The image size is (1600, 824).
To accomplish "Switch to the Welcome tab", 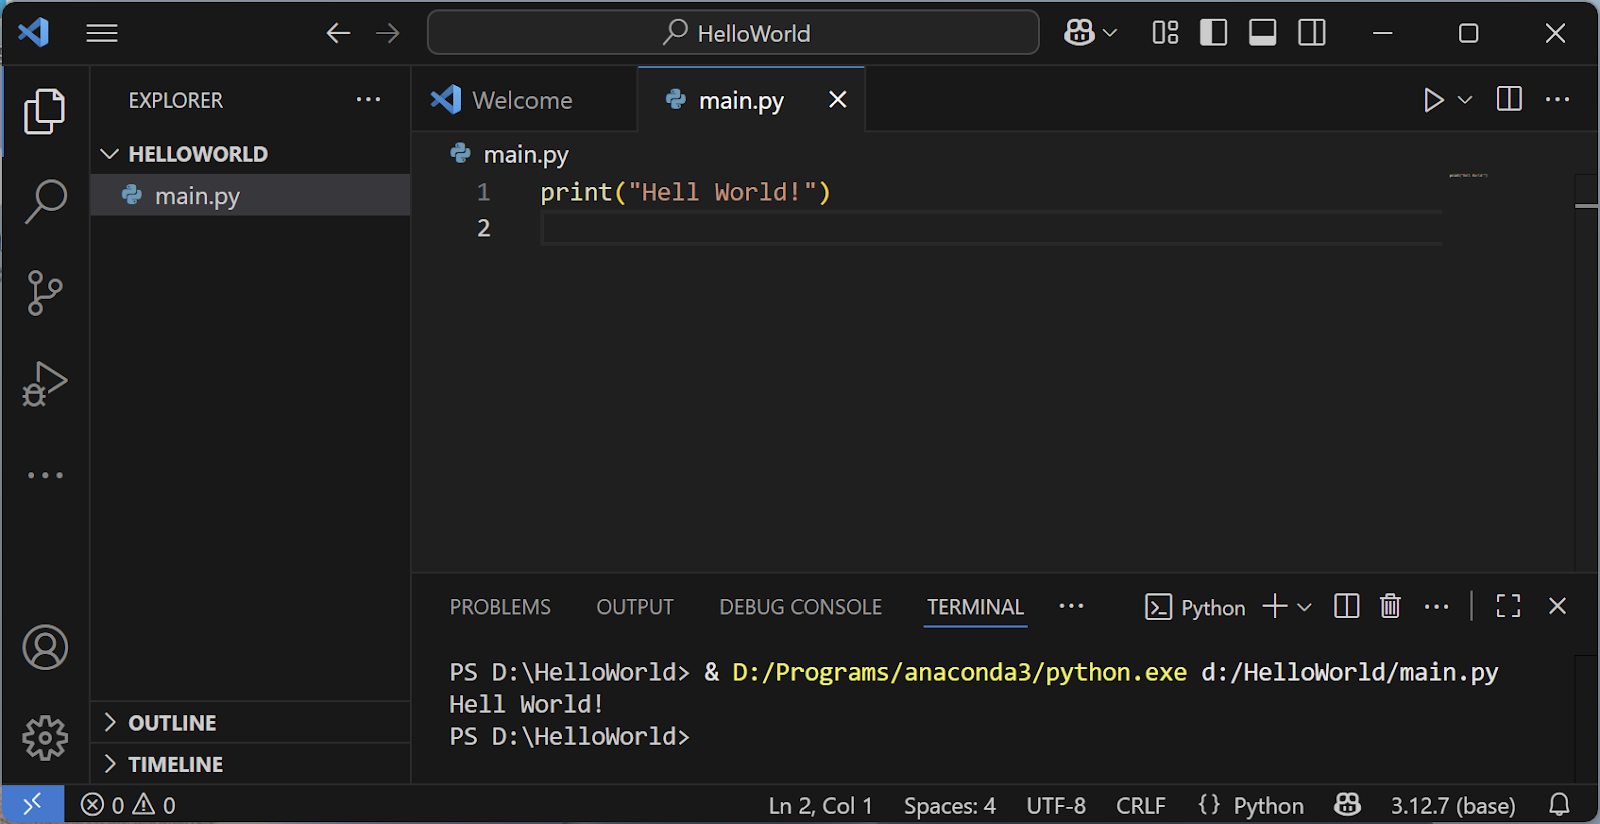I will tap(522, 100).
